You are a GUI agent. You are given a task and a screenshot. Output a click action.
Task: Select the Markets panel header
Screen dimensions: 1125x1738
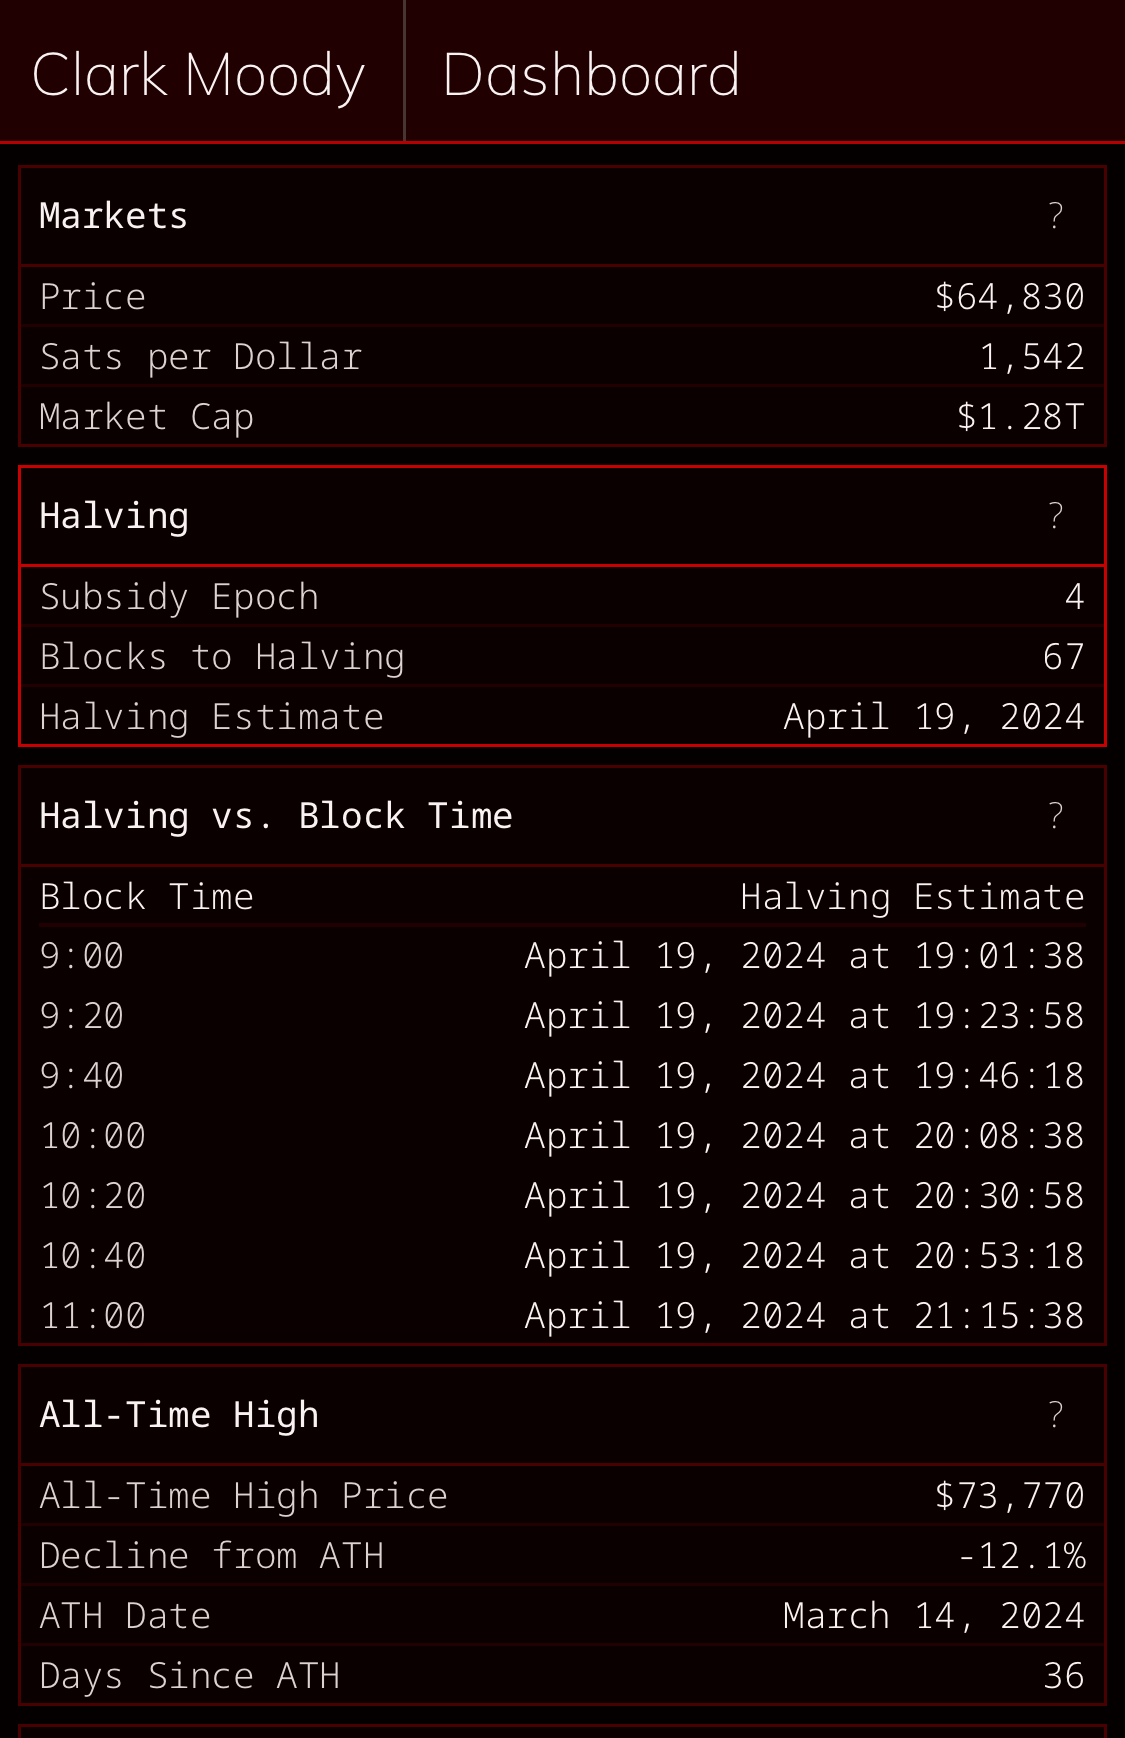point(113,216)
